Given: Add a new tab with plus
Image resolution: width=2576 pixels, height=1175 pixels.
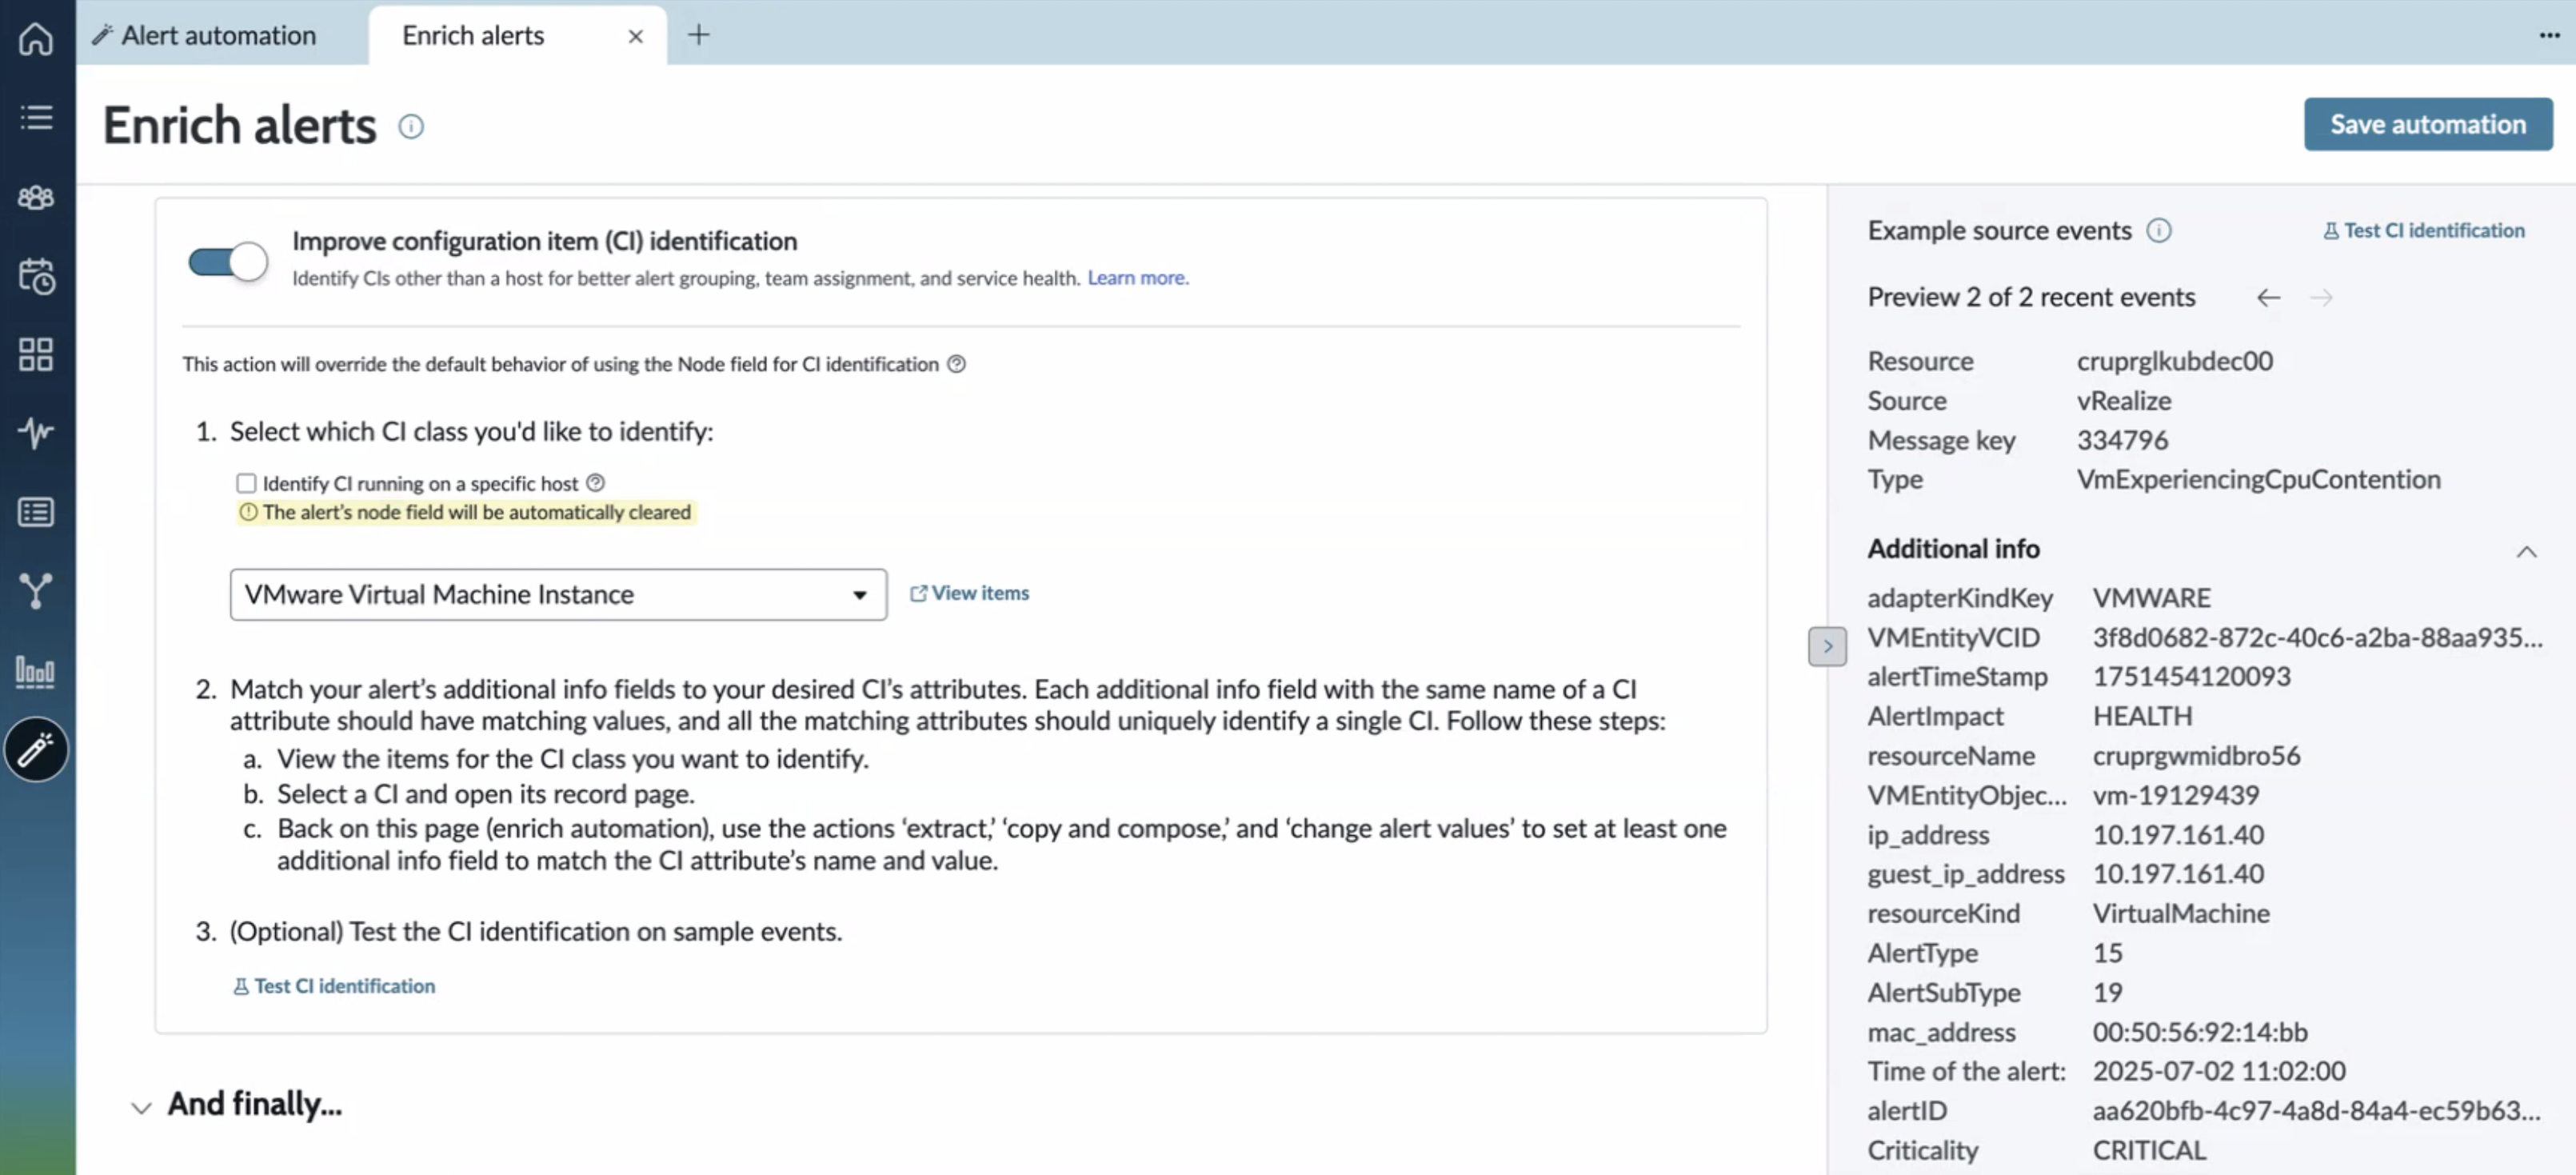Looking at the screenshot, I should click(x=699, y=35).
